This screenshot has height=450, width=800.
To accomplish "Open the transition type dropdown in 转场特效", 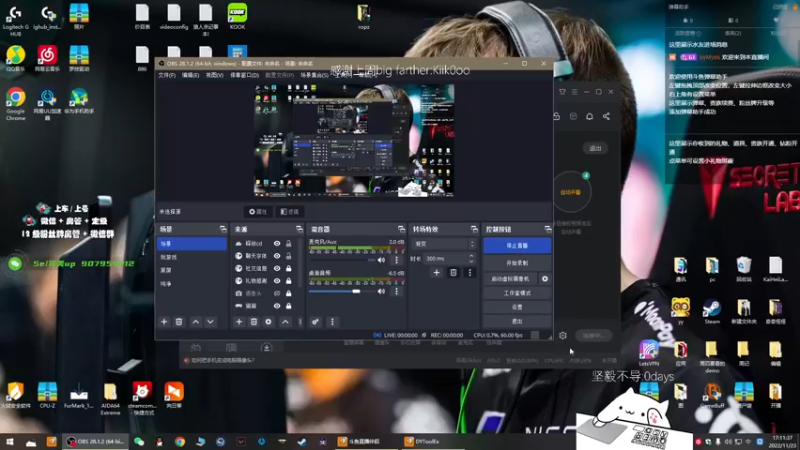I will point(444,244).
